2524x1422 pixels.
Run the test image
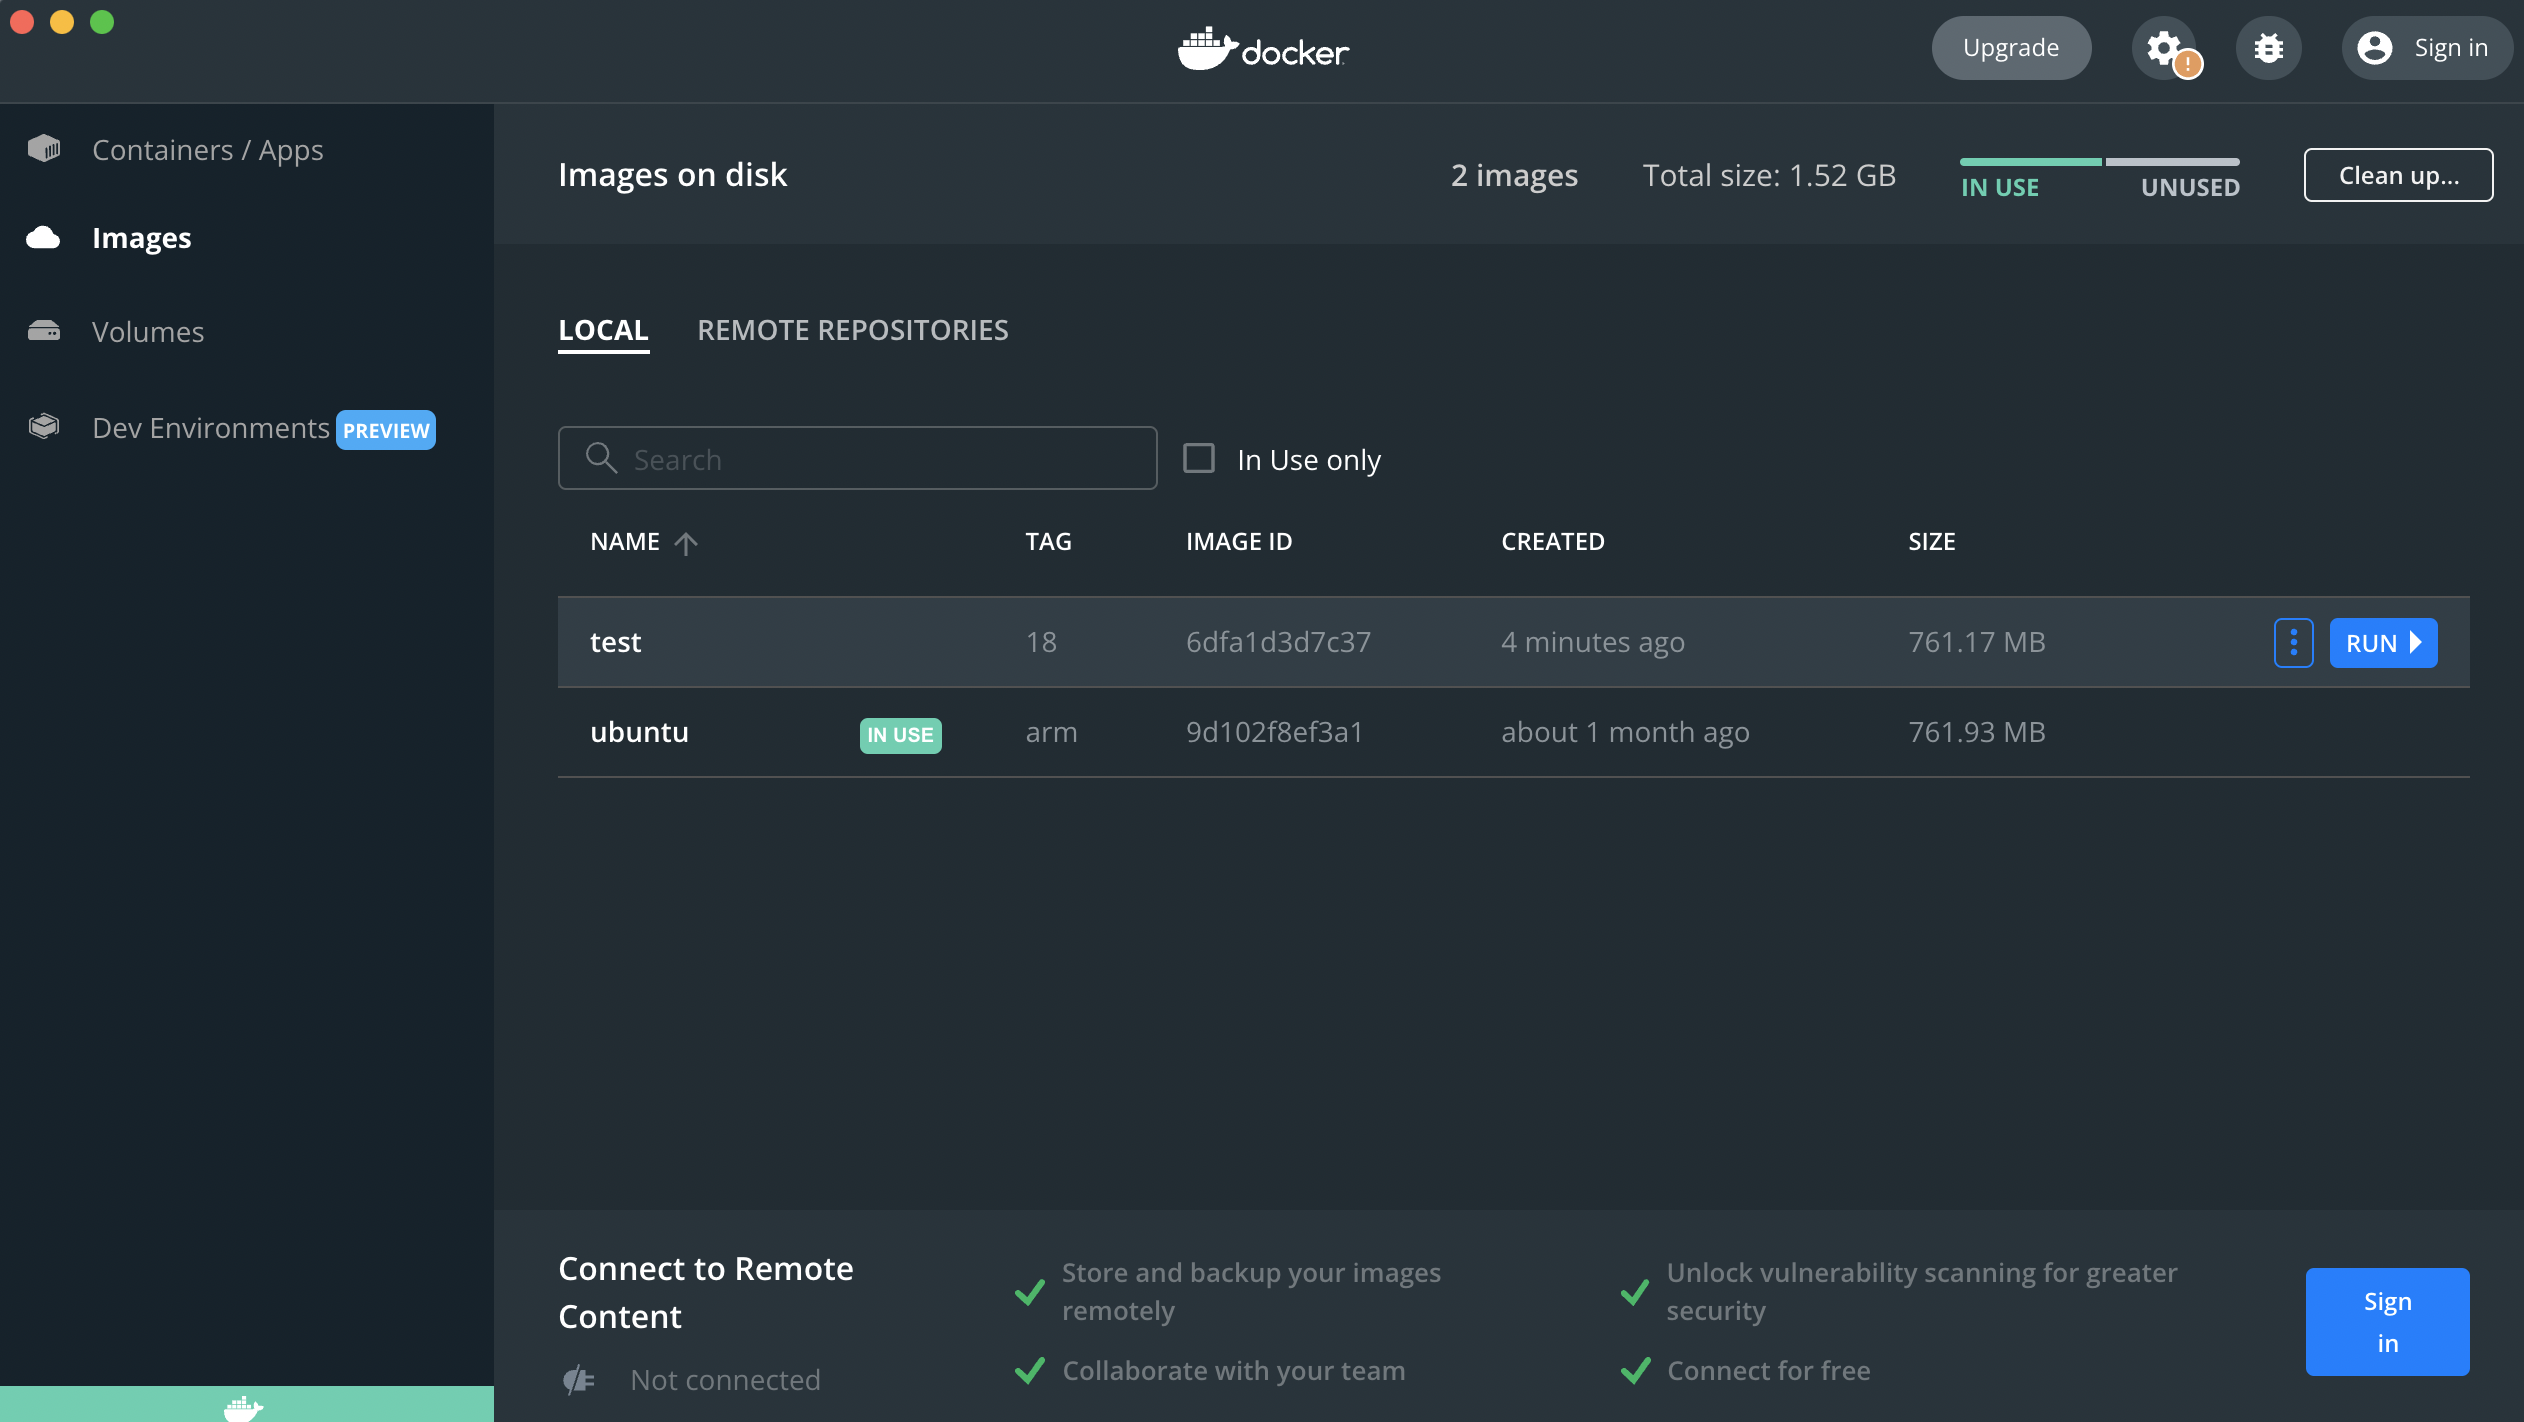[2383, 642]
